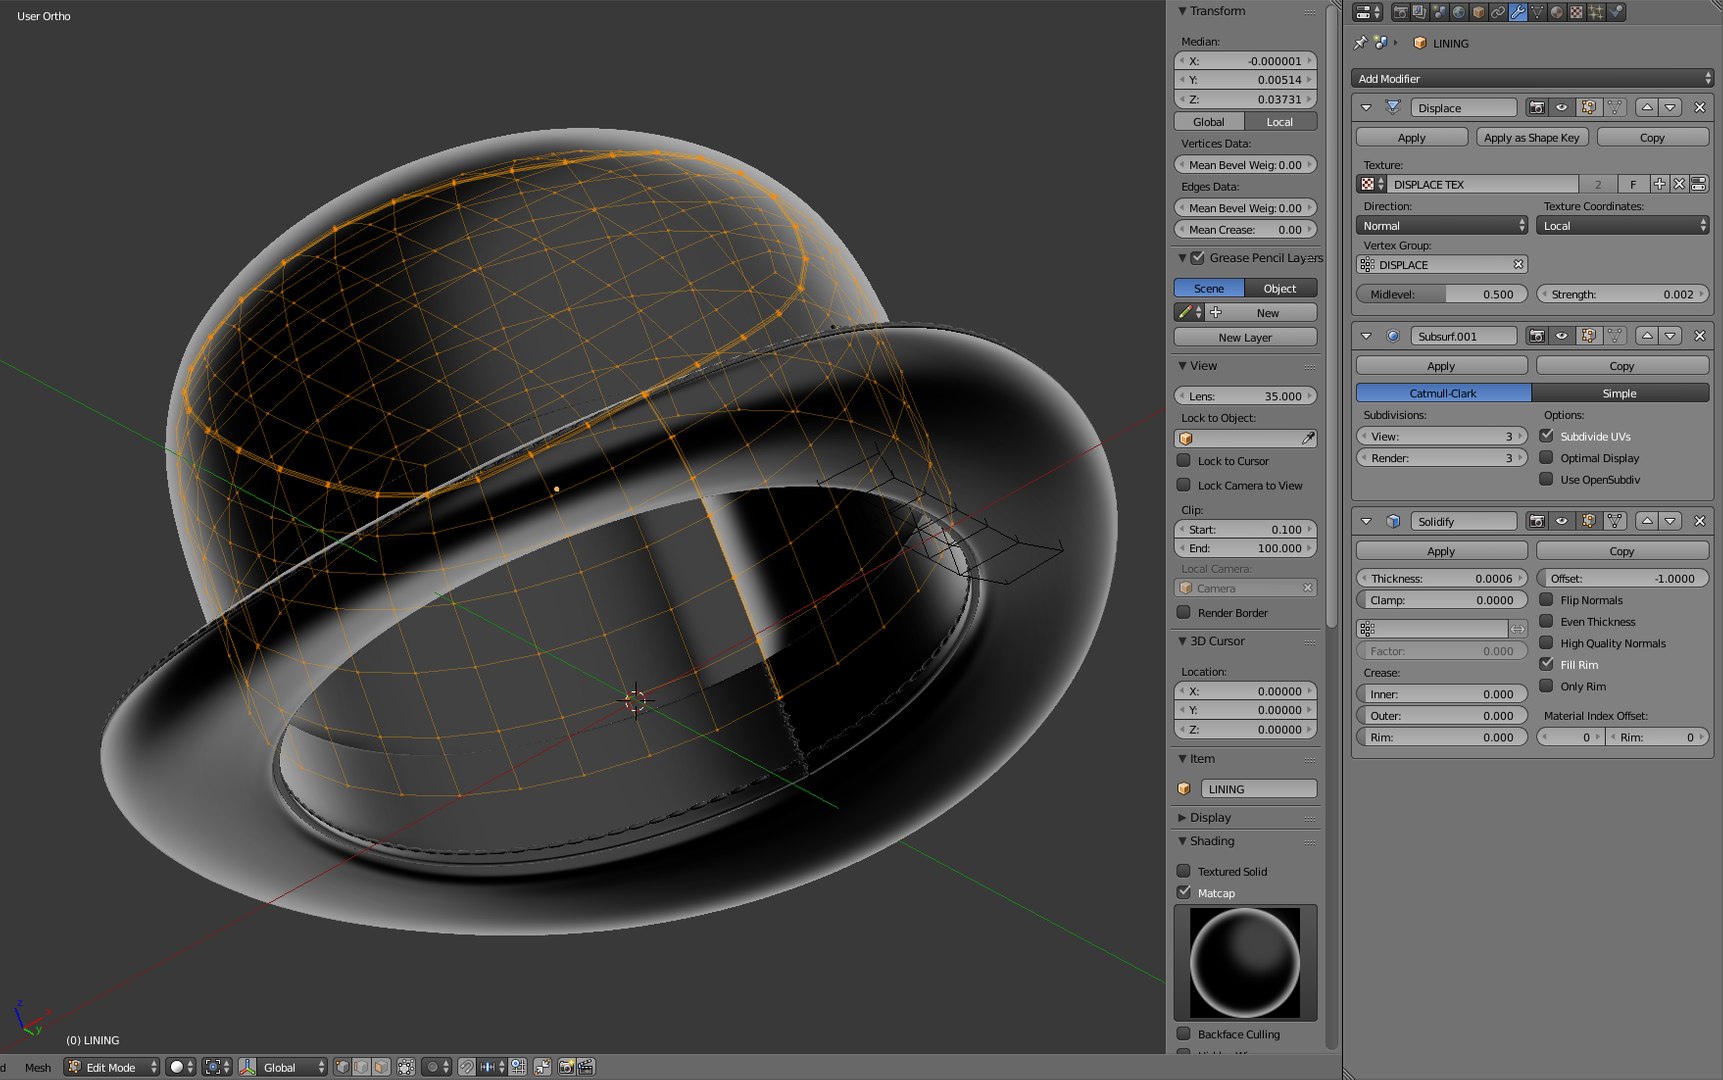Open the Physics properties tab

click(1616, 12)
